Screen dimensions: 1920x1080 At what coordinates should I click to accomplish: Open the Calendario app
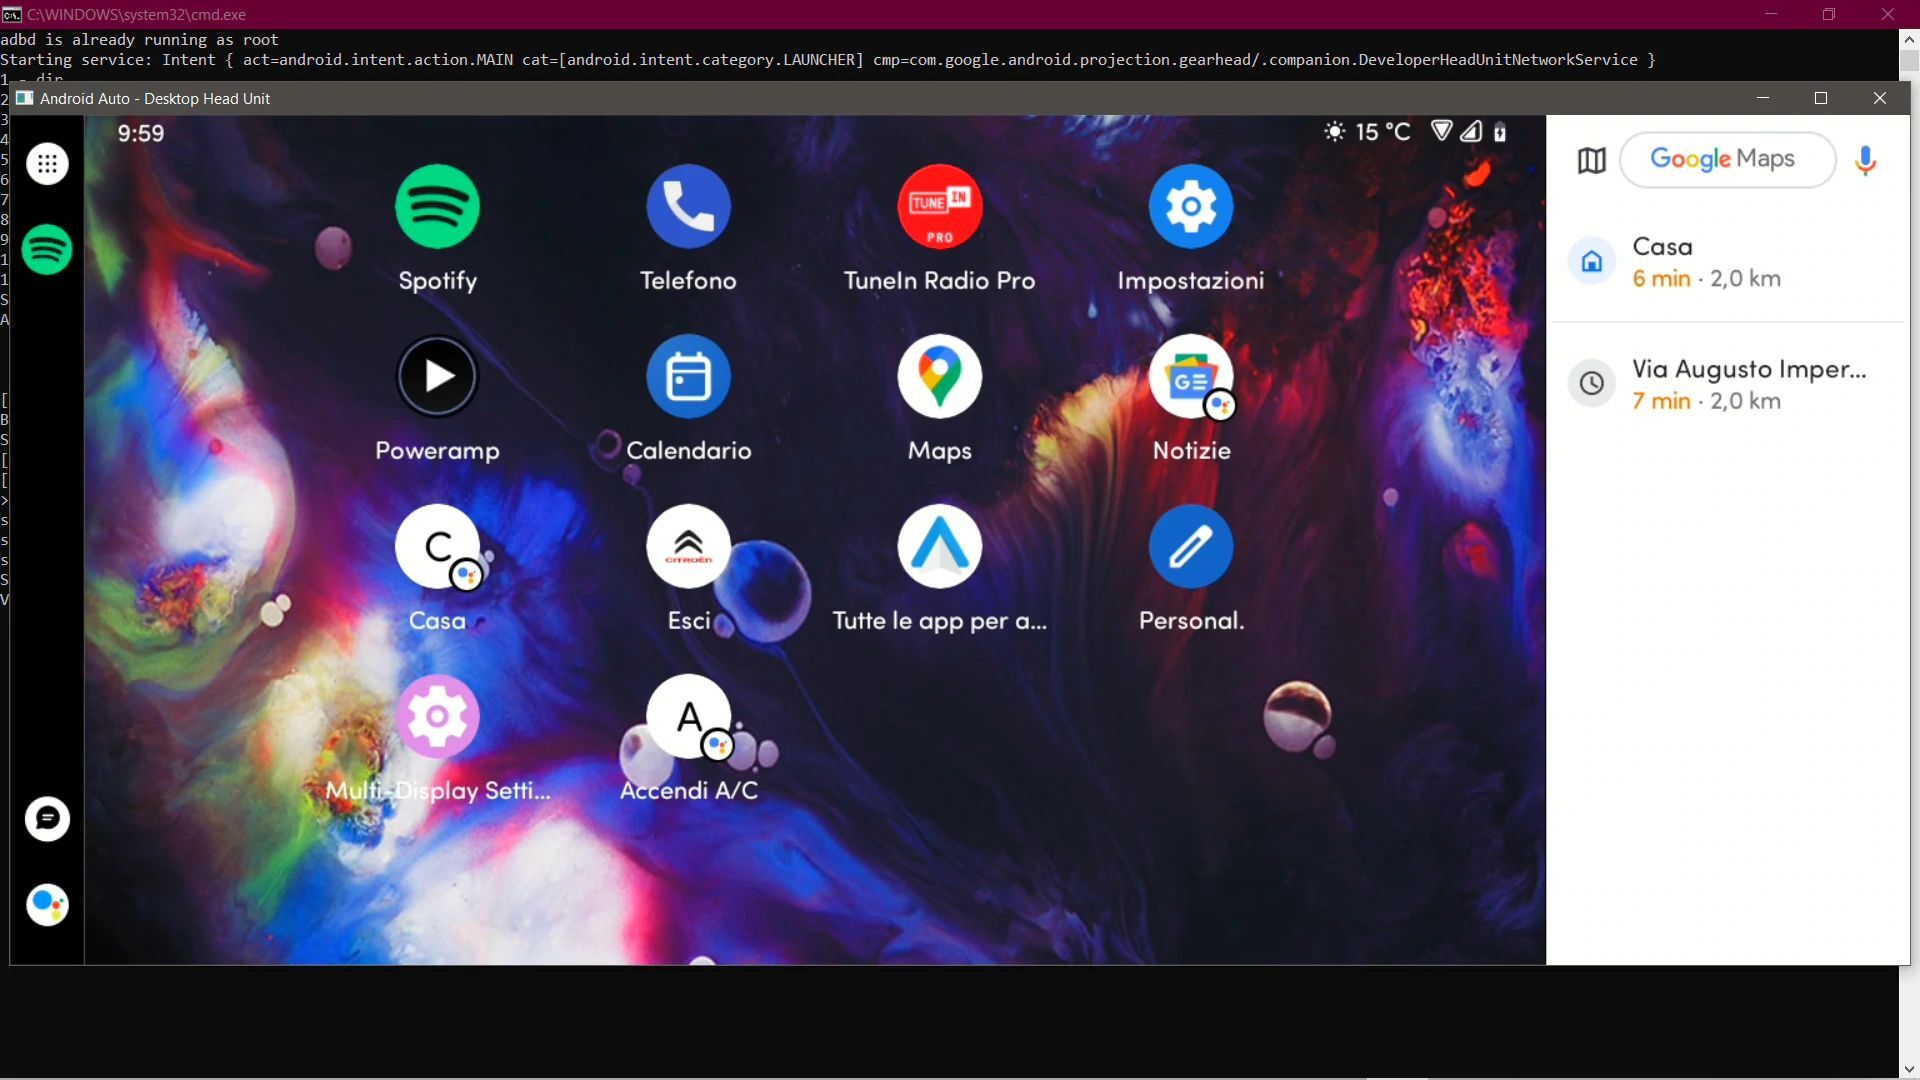(x=688, y=376)
